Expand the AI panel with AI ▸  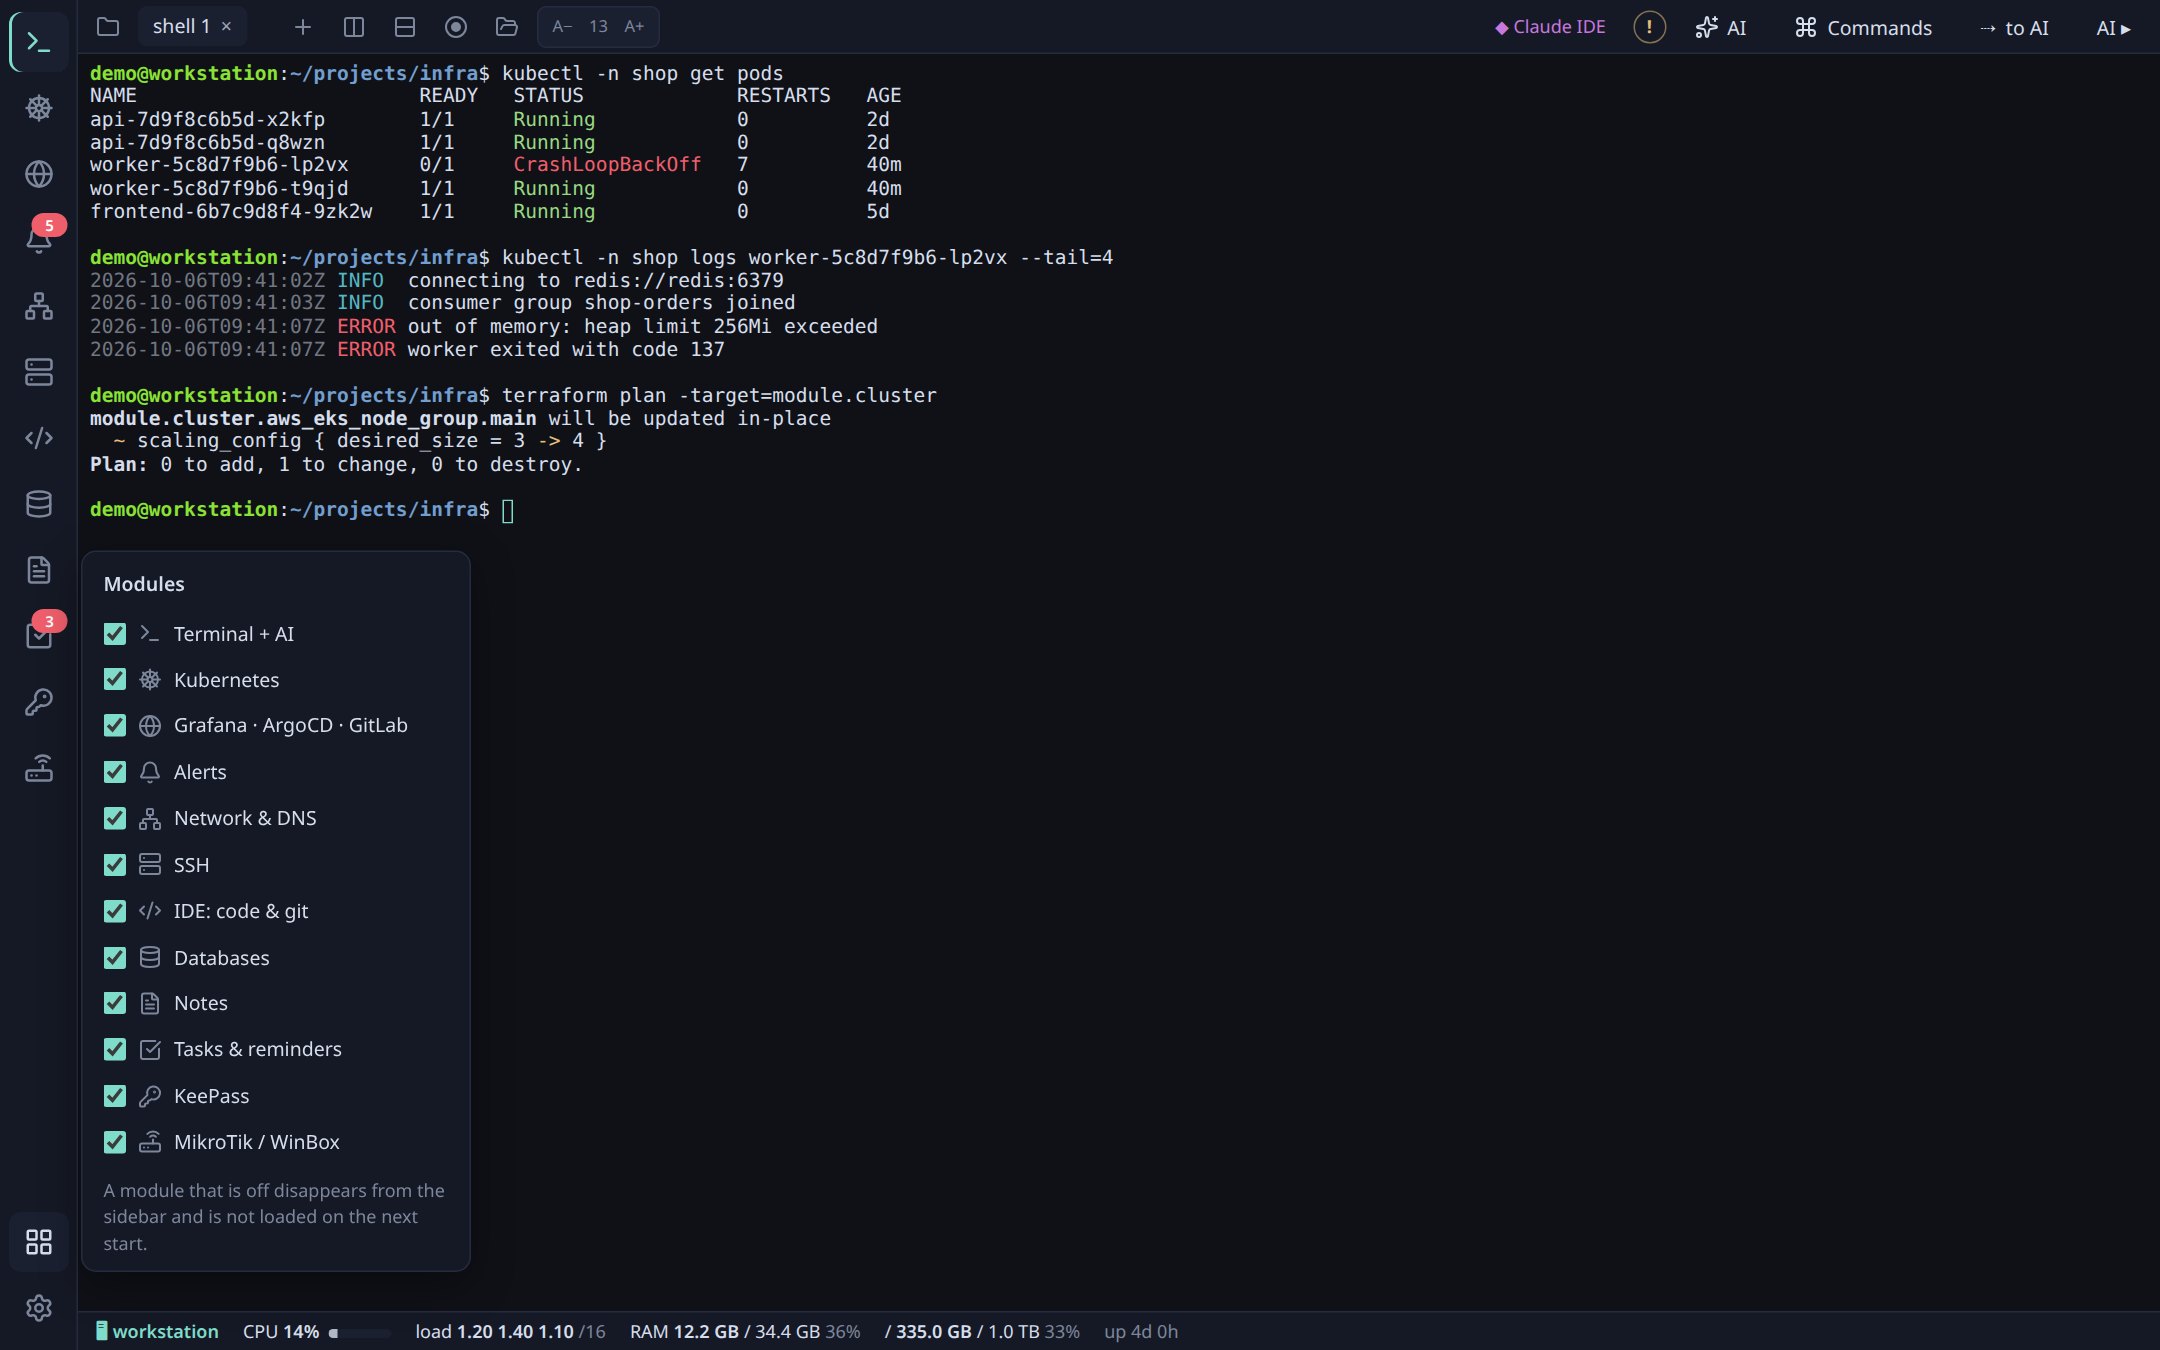pyautogui.click(x=2113, y=27)
